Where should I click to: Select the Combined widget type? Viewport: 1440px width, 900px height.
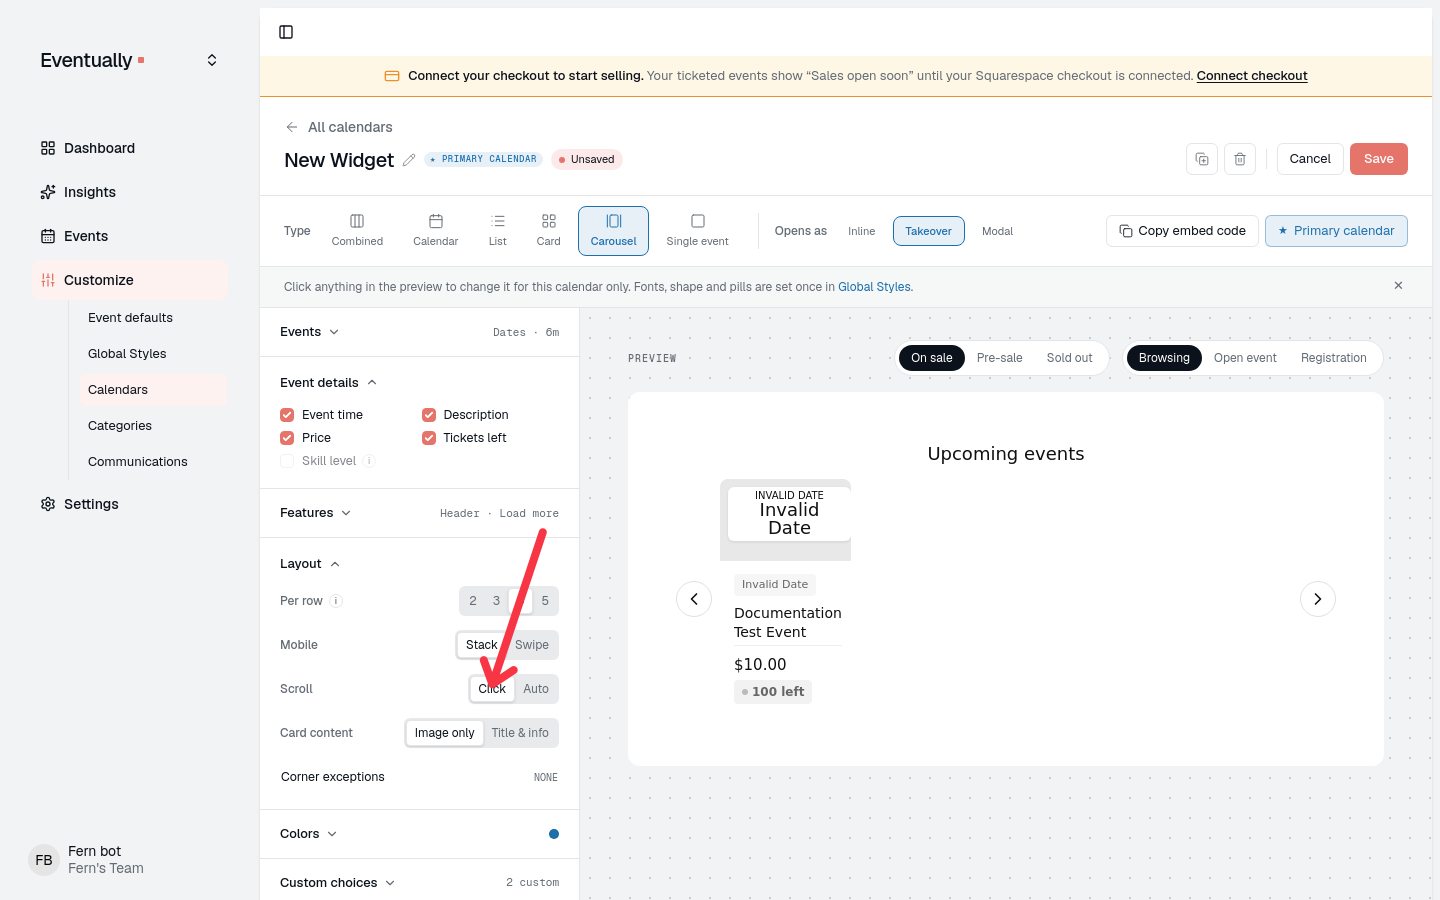click(357, 231)
